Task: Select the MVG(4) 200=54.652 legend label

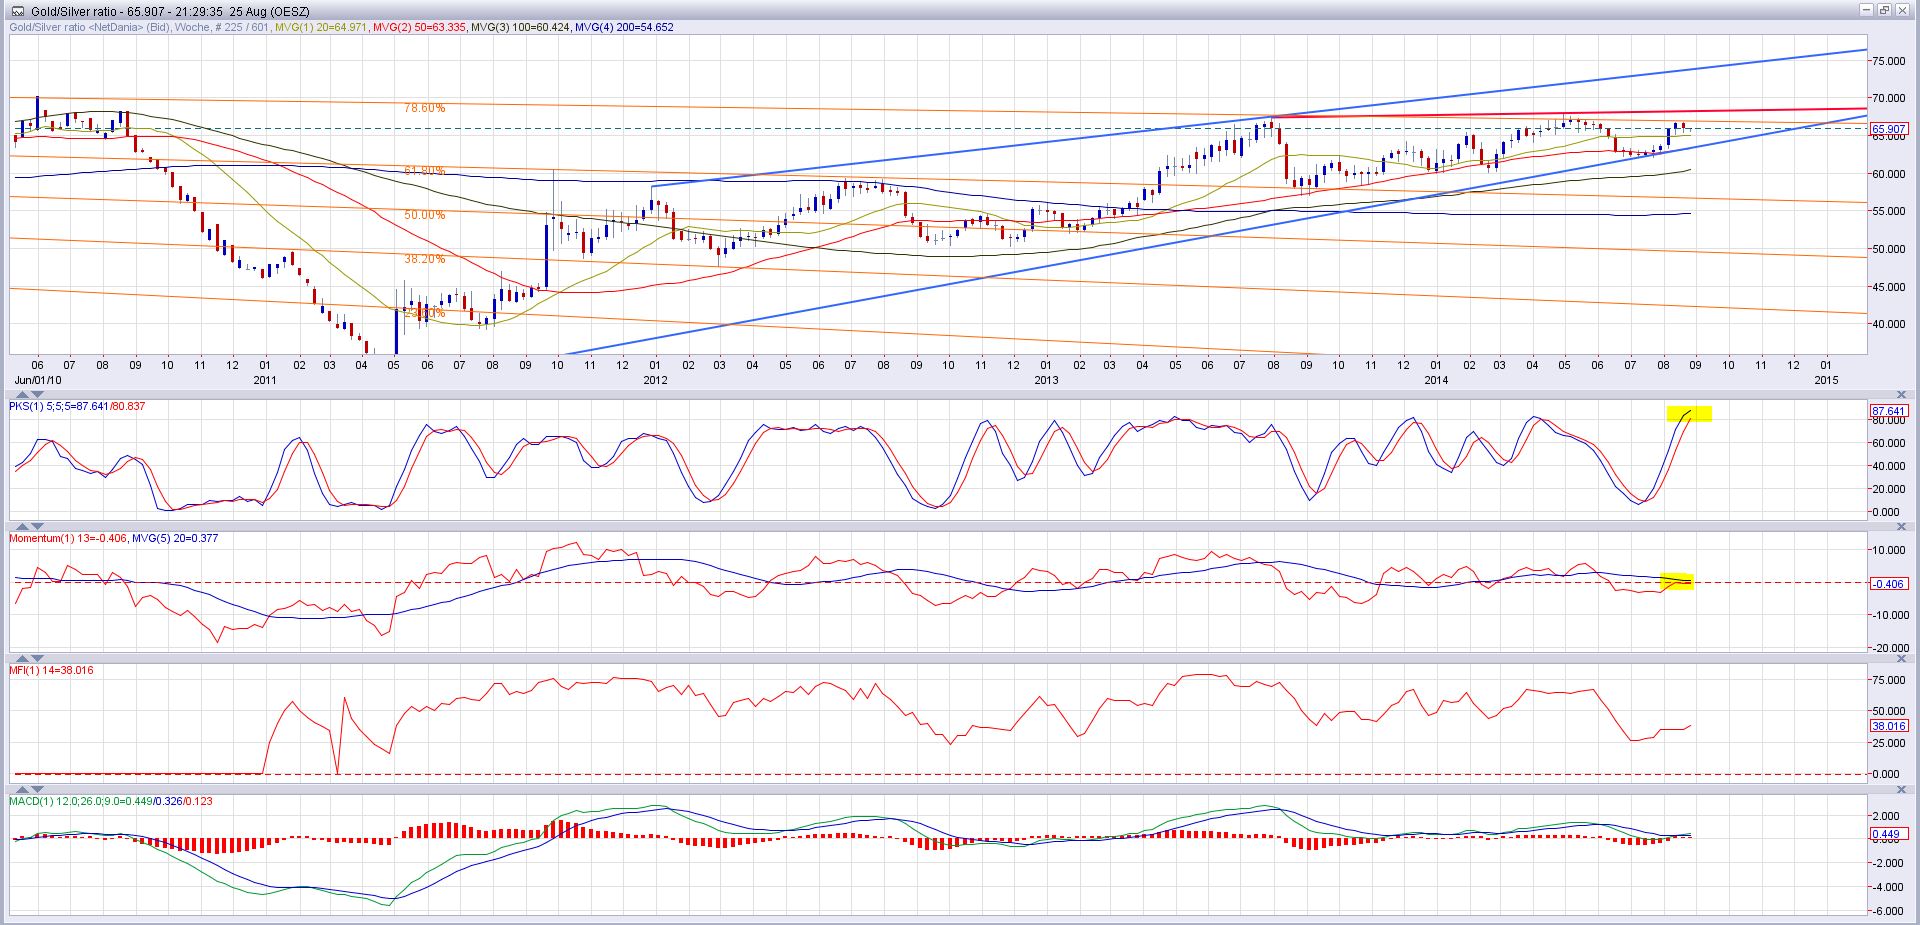Action: 625,28
